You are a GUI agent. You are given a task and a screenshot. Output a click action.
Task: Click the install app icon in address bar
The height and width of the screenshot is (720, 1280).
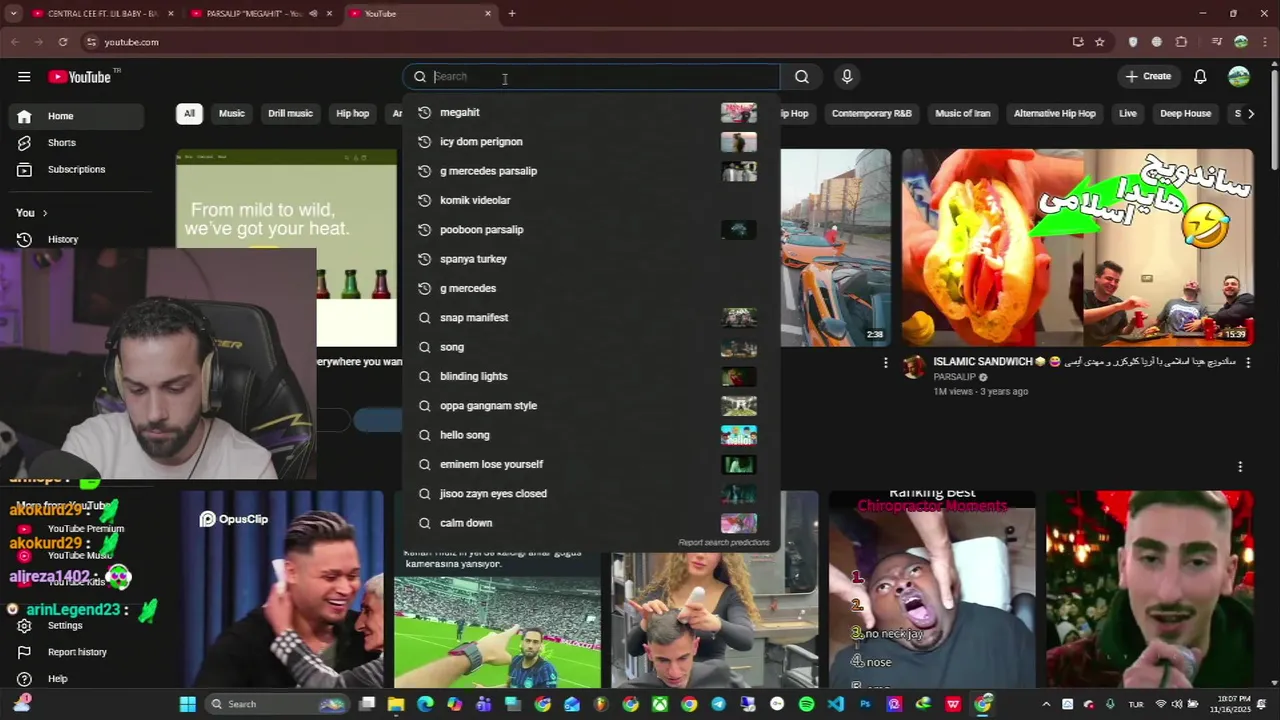(x=1078, y=42)
